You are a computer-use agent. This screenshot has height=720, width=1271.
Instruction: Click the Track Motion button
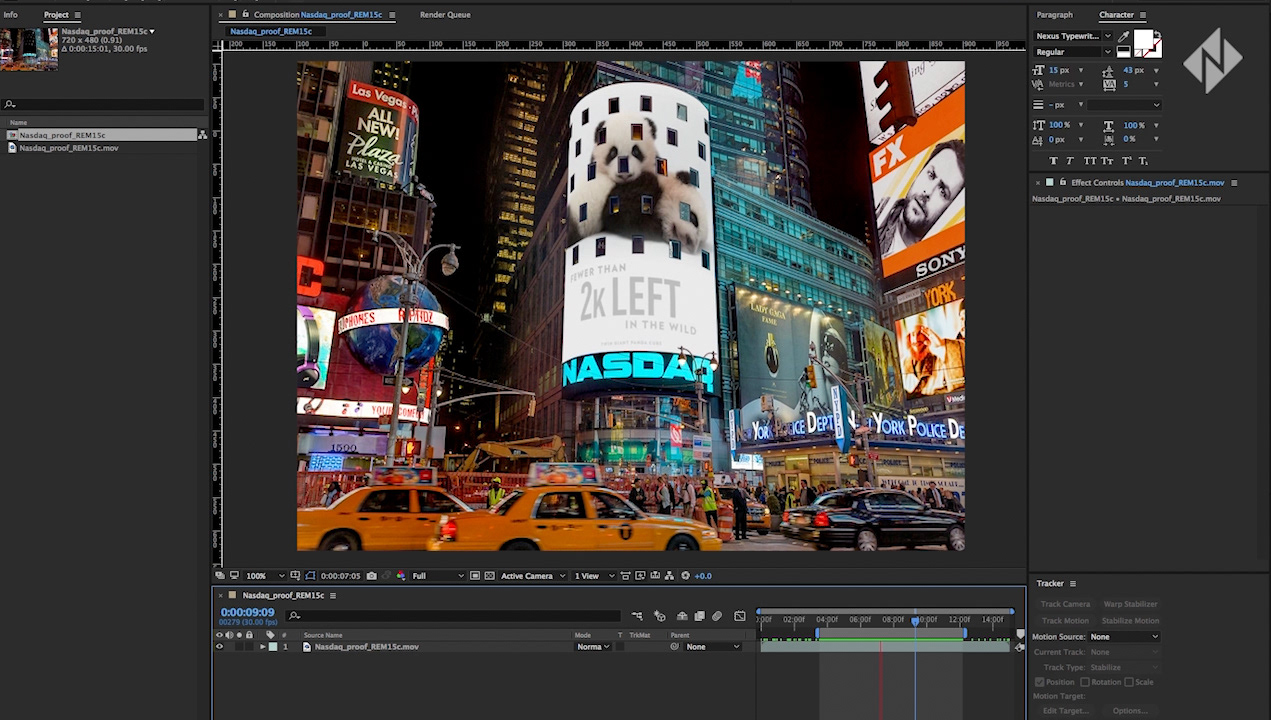click(x=1065, y=621)
